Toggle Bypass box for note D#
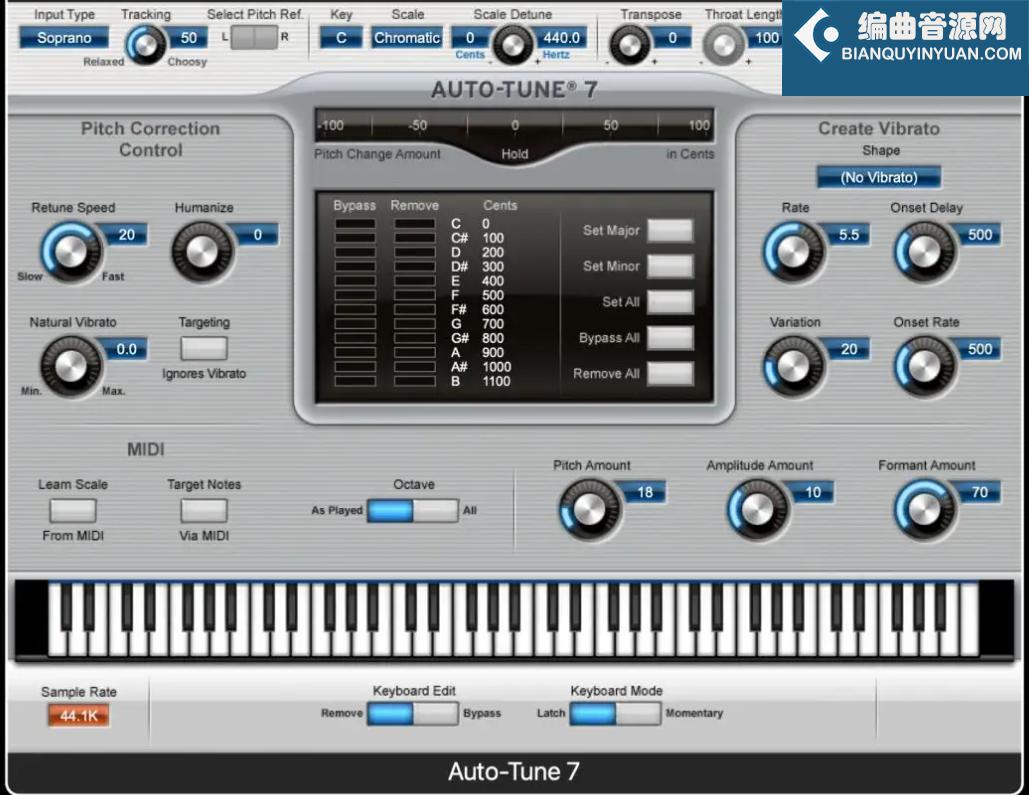The height and width of the screenshot is (795, 1029). coord(355,267)
